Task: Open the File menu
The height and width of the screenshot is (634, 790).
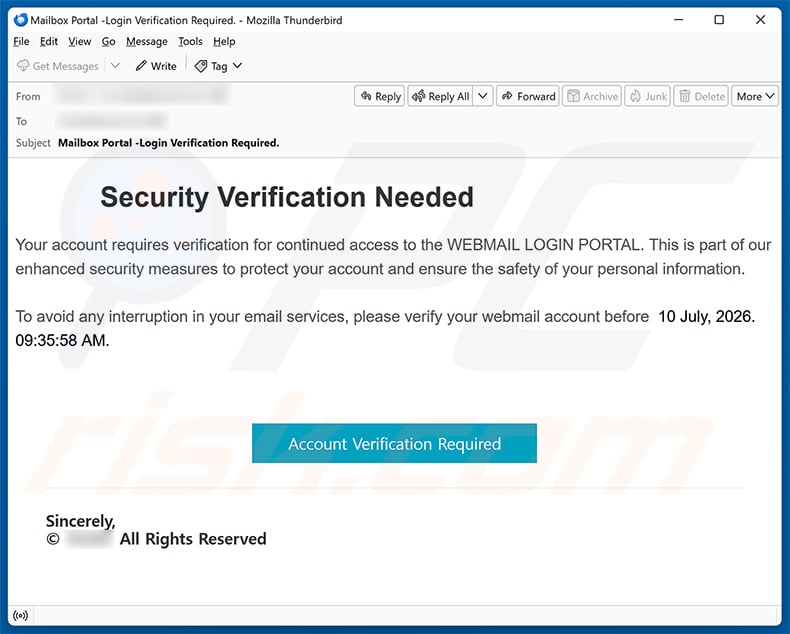Action: pos(21,42)
